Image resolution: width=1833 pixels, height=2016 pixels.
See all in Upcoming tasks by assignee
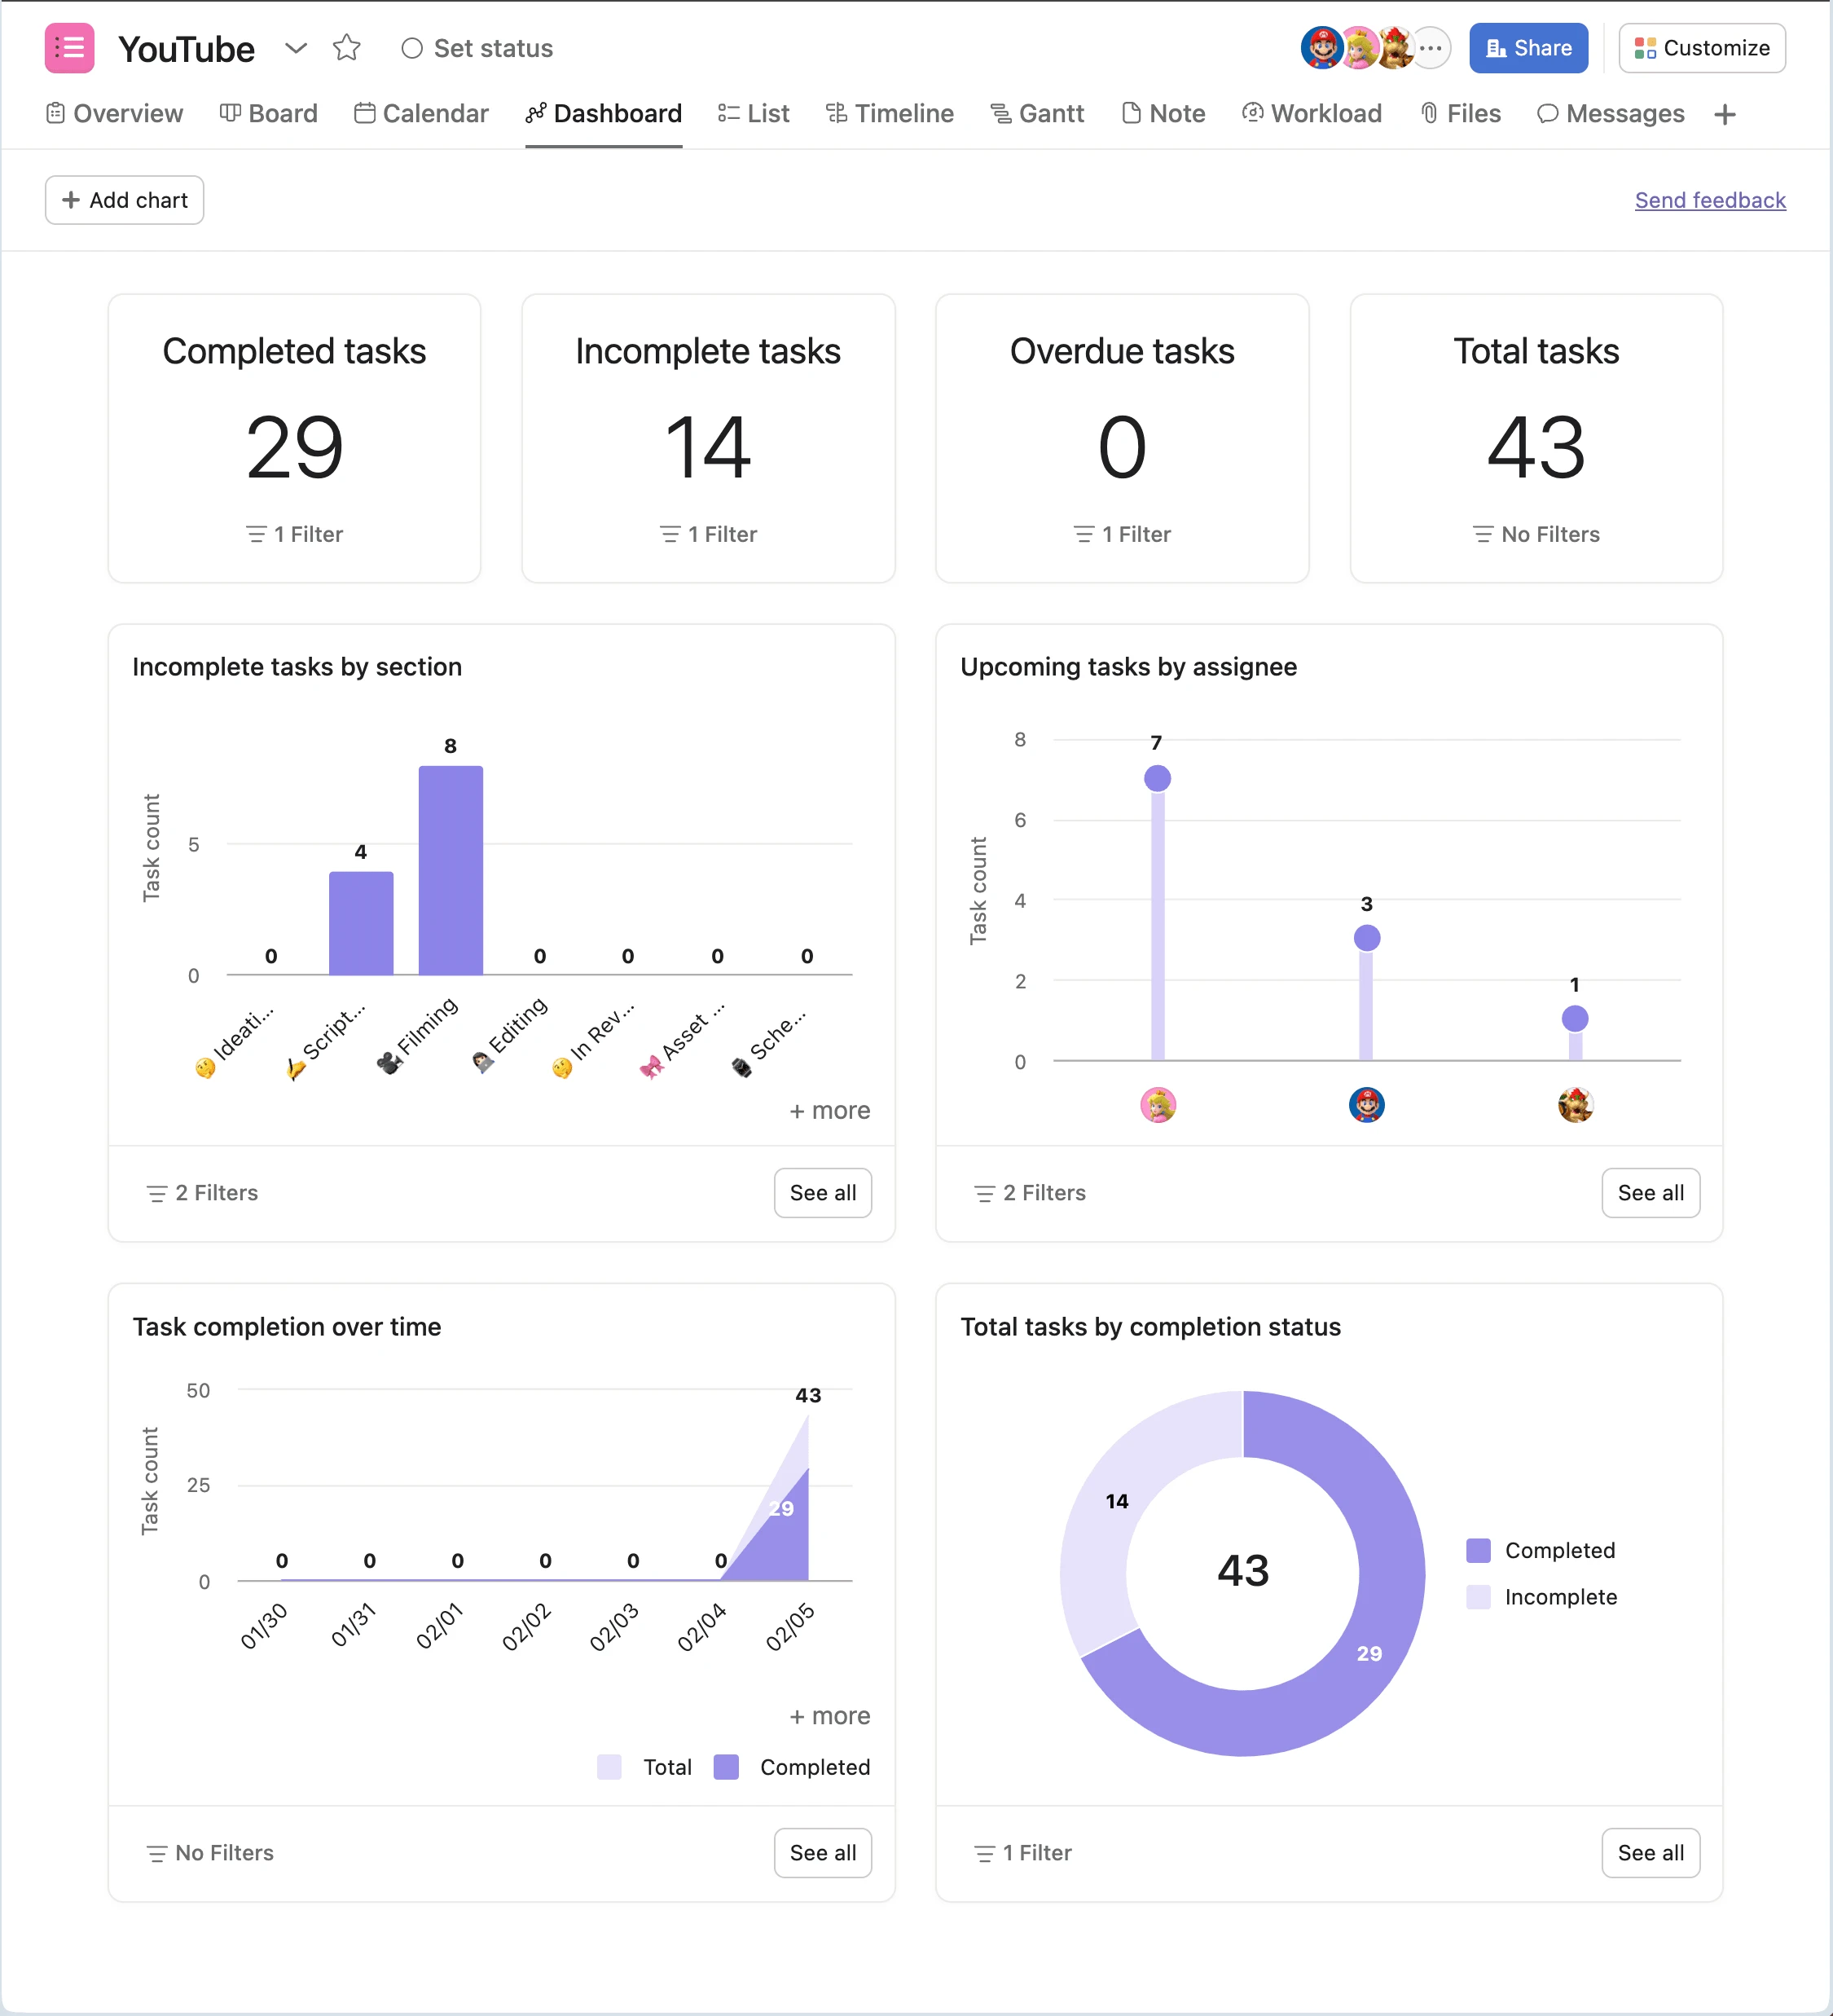1651,1193
